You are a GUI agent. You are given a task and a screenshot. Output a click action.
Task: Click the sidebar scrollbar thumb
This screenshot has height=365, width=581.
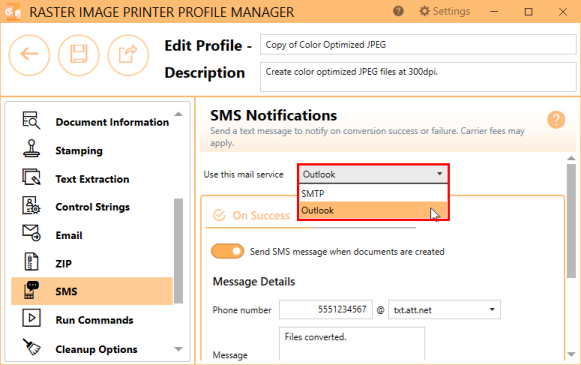178,251
